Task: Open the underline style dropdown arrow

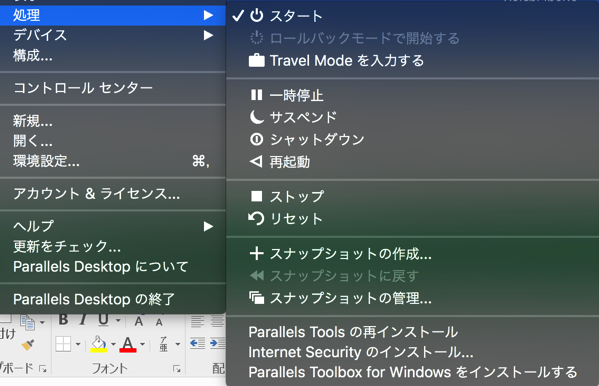Action: 118,320
